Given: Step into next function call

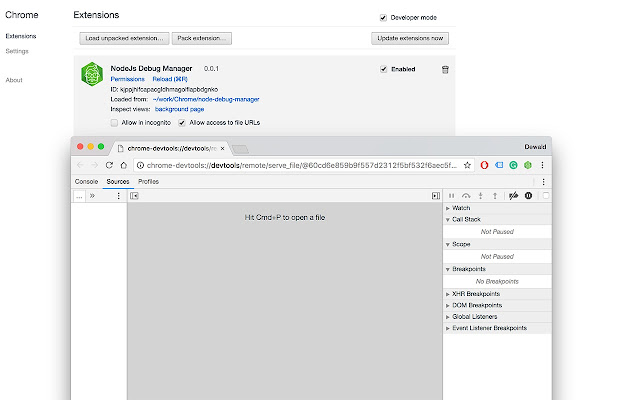Looking at the screenshot, I should pyautogui.click(x=480, y=196).
